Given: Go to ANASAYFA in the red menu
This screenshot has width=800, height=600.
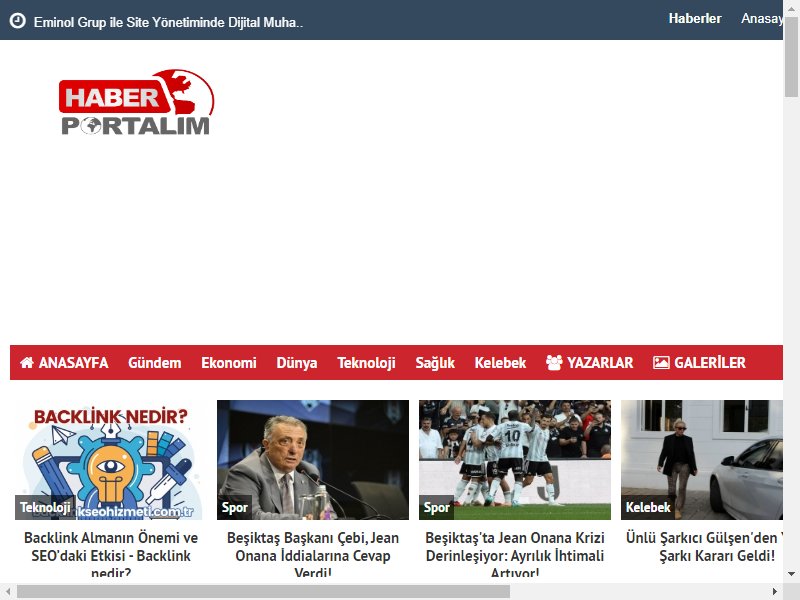Looking at the screenshot, I should pyautogui.click(x=73, y=363).
